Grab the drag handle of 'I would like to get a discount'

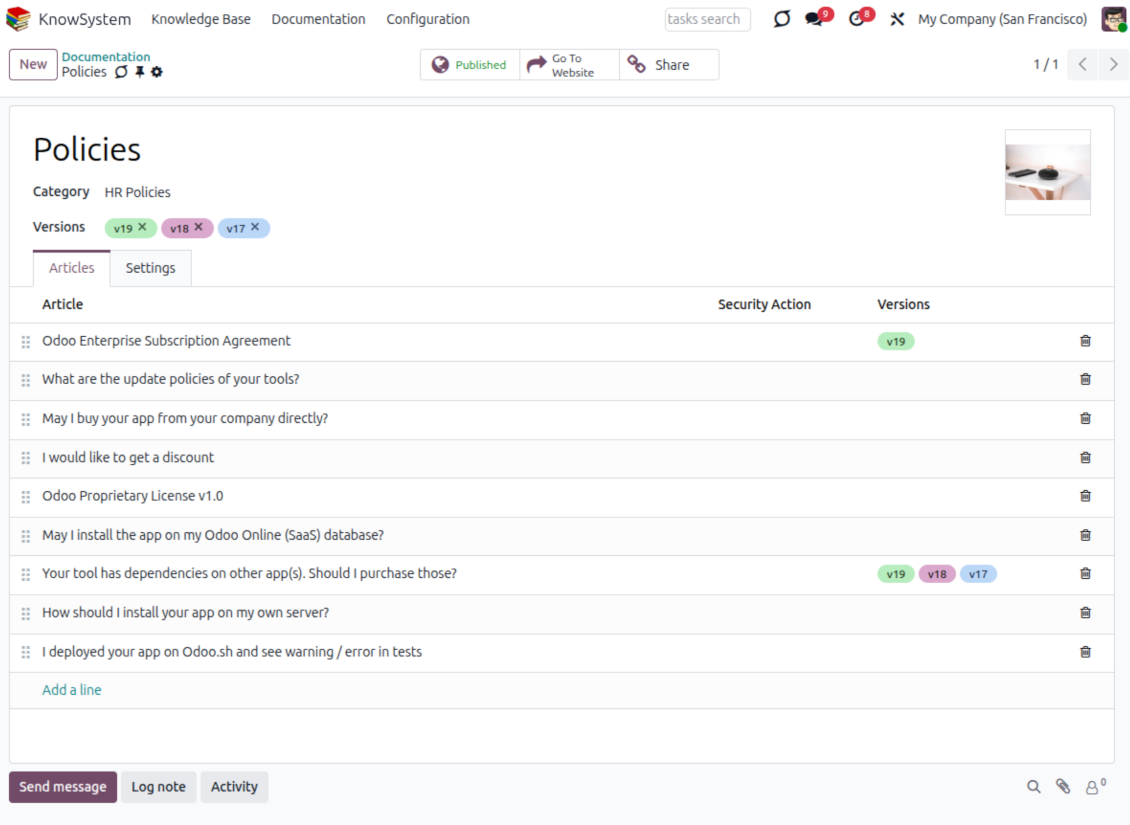26,458
